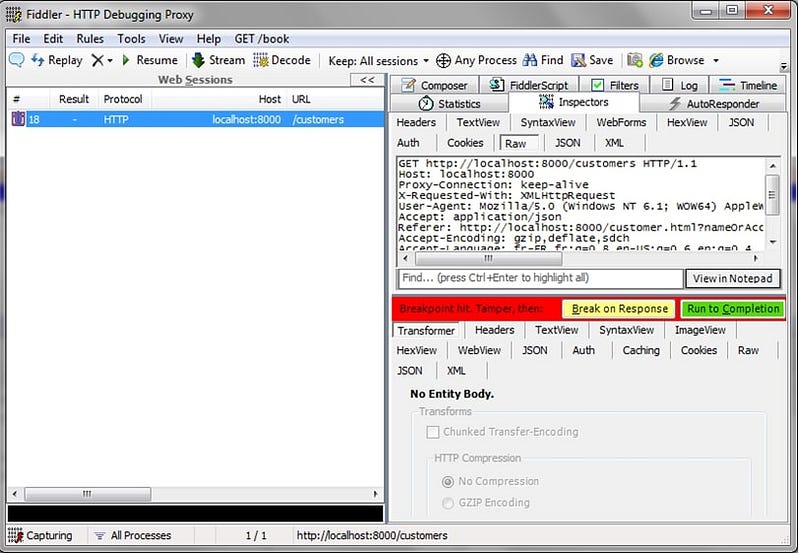800x554 pixels.
Task: Click the Break on Response button
Action: click(619, 309)
